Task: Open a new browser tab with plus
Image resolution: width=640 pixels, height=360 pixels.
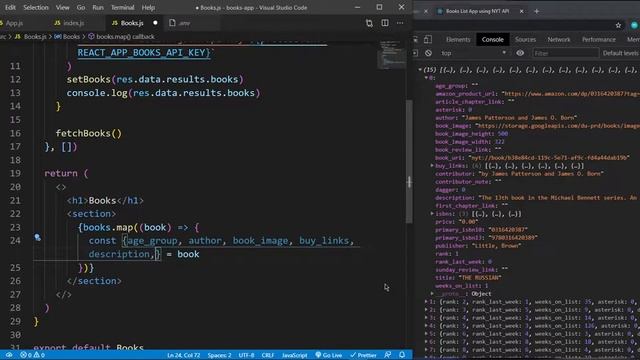Action: pyautogui.click(x=537, y=11)
